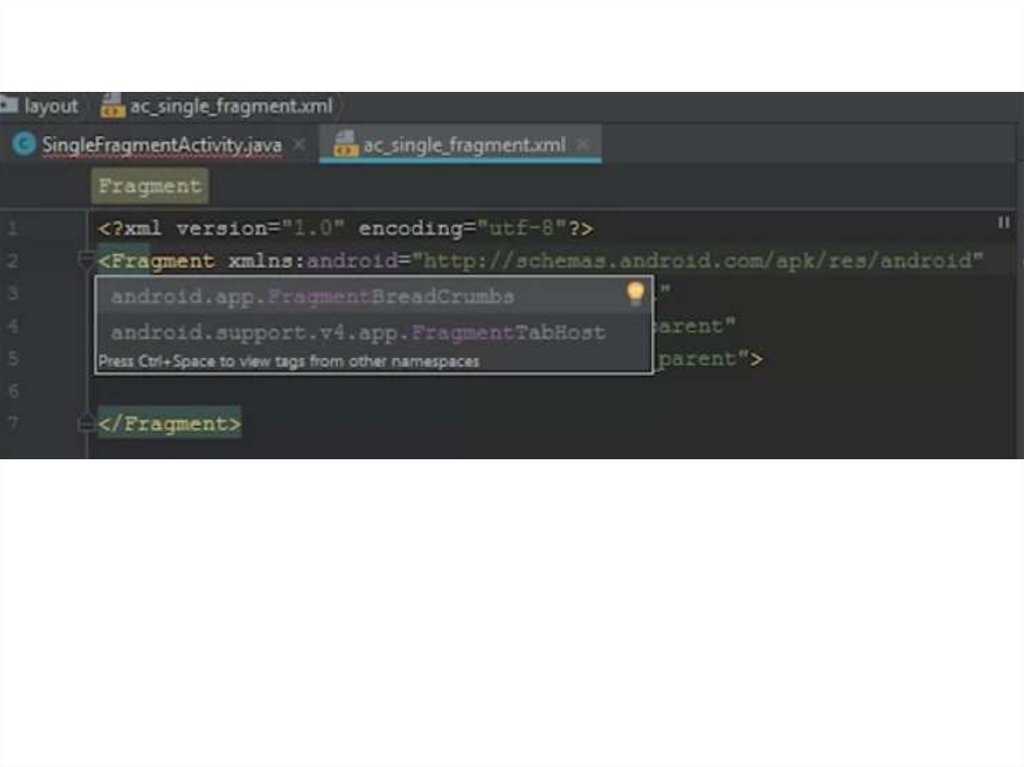1024x767 pixels.
Task: Switch to SingleFragmentActivity.java tab
Action: coord(161,145)
